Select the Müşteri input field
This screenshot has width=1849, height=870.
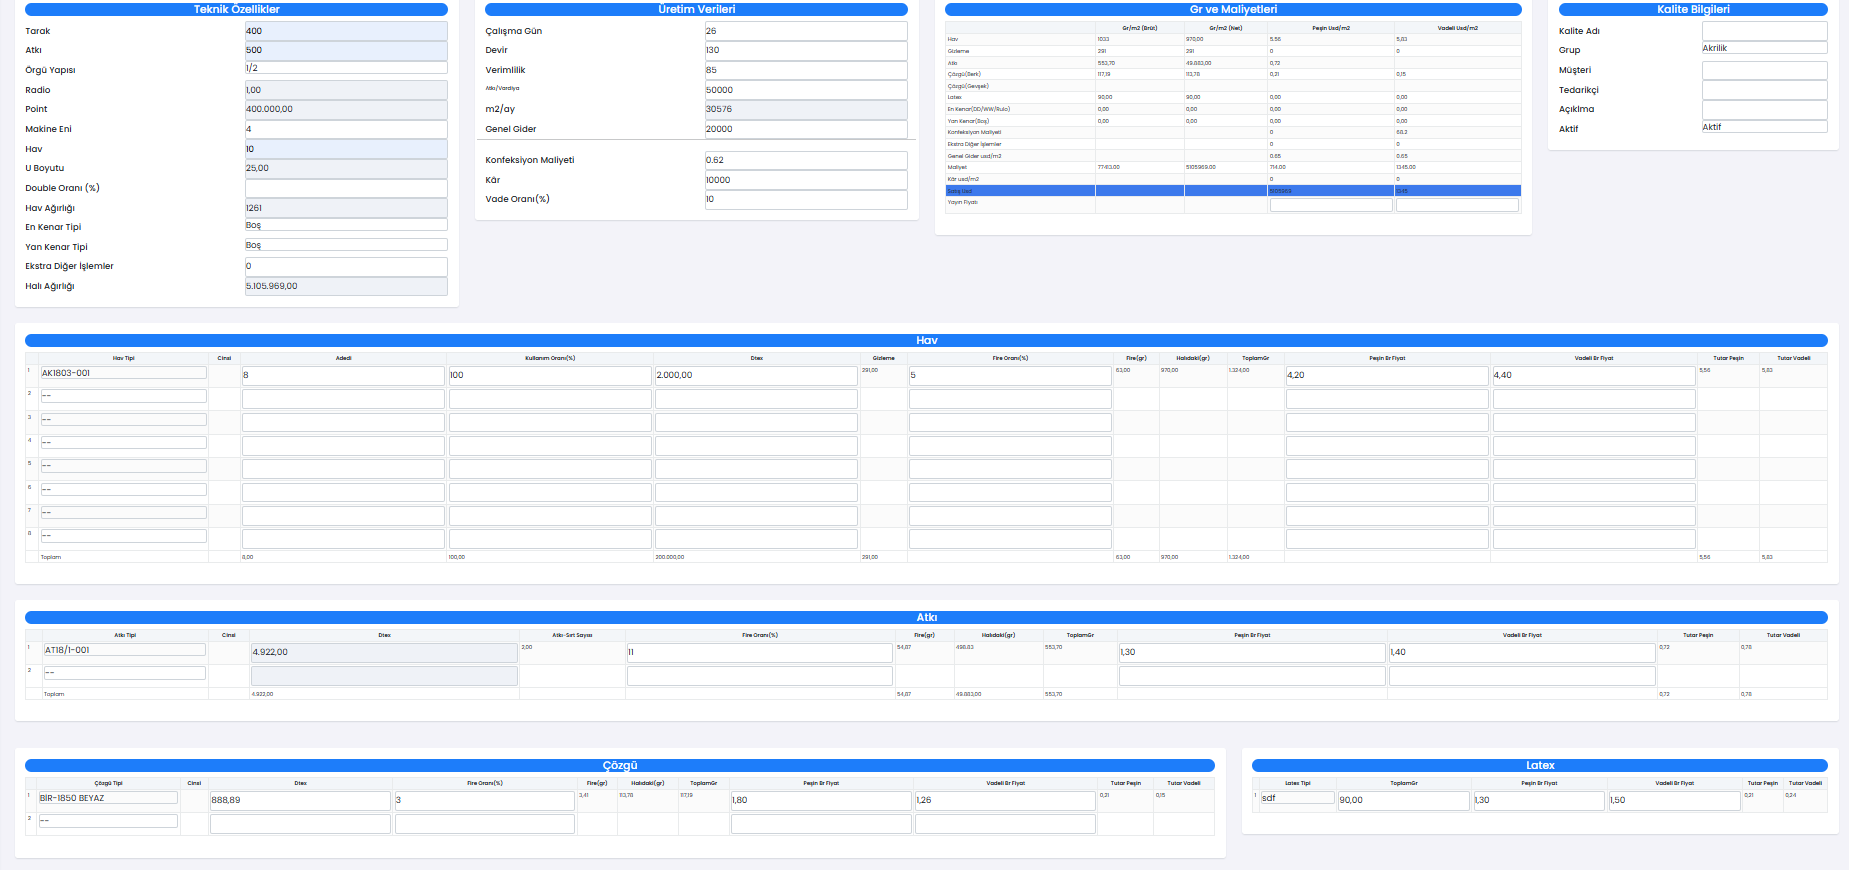click(x=1764, y=70)
